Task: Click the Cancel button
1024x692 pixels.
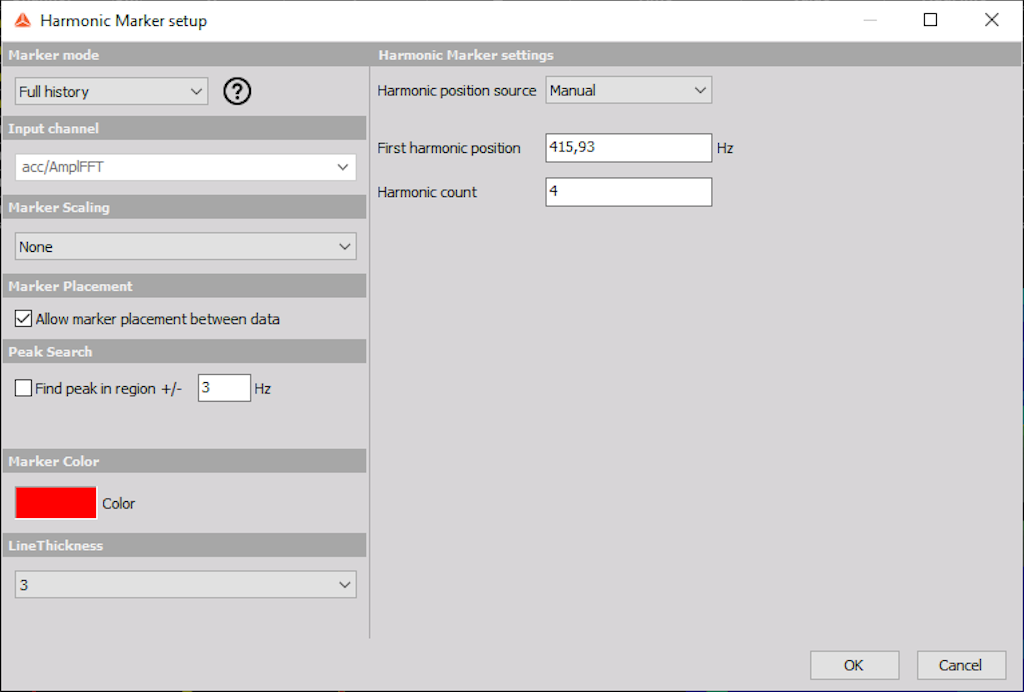Action: pyautogui.click(x=961, y=665)
